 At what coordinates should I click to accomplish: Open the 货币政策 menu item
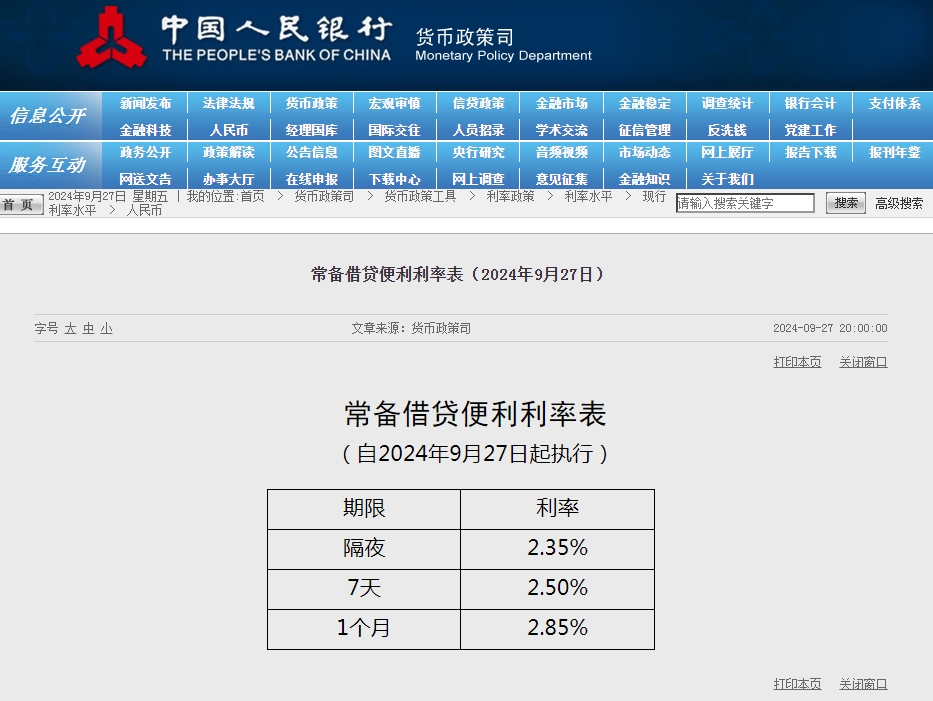tap(312, 104)
